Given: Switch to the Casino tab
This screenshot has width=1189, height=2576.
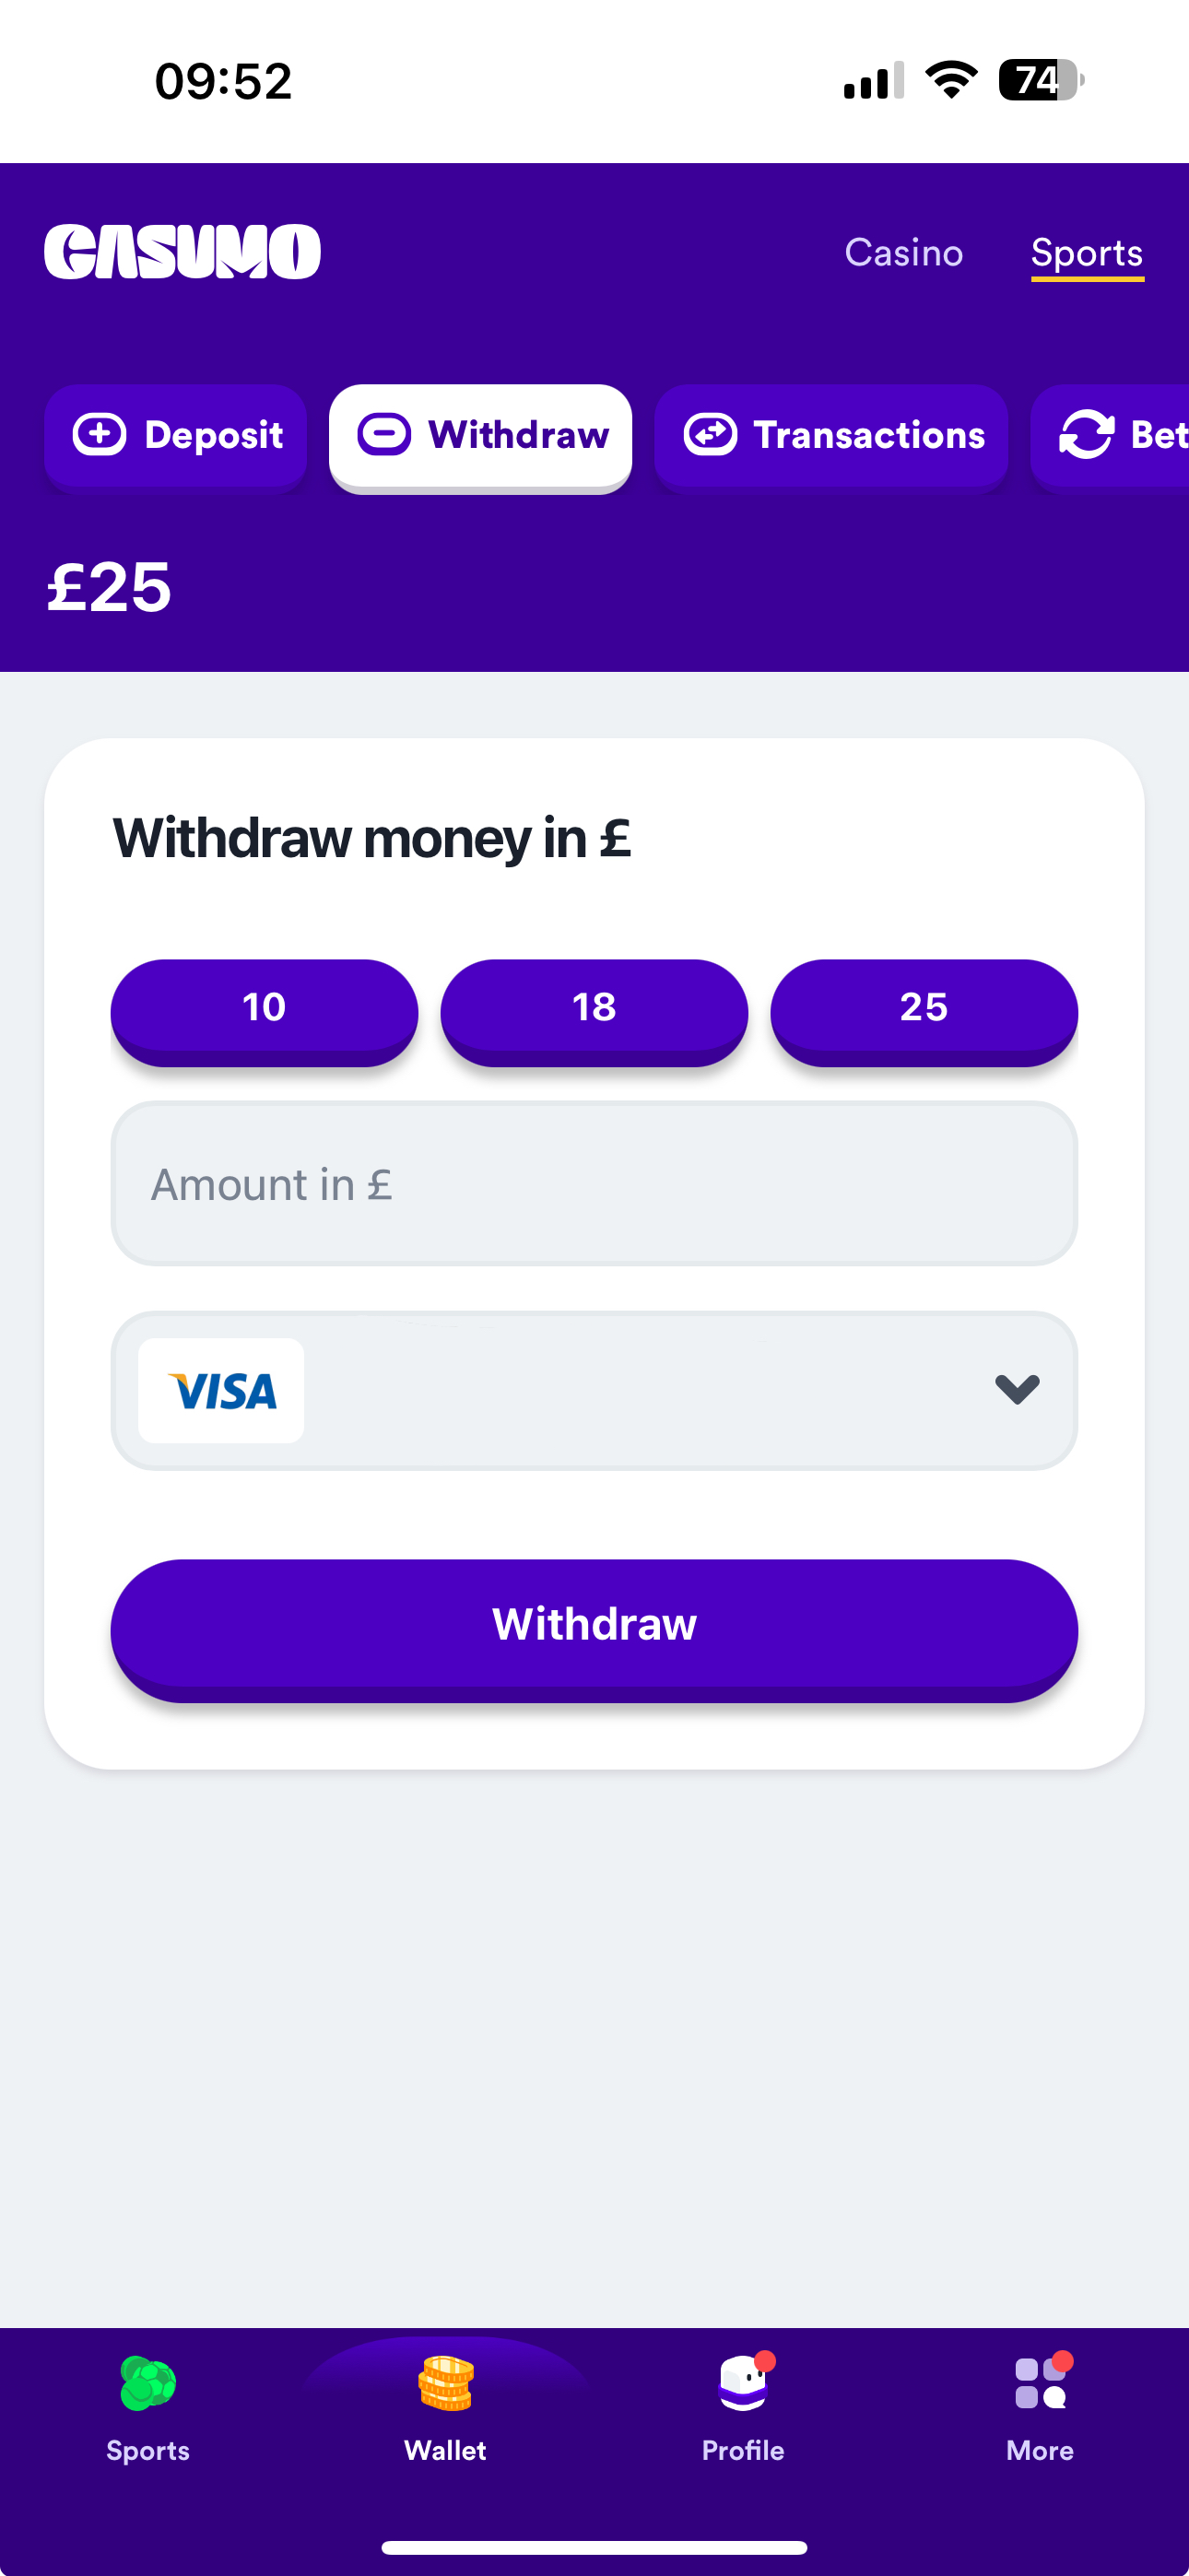Looking at the screenshot, I should coord(903,253).
